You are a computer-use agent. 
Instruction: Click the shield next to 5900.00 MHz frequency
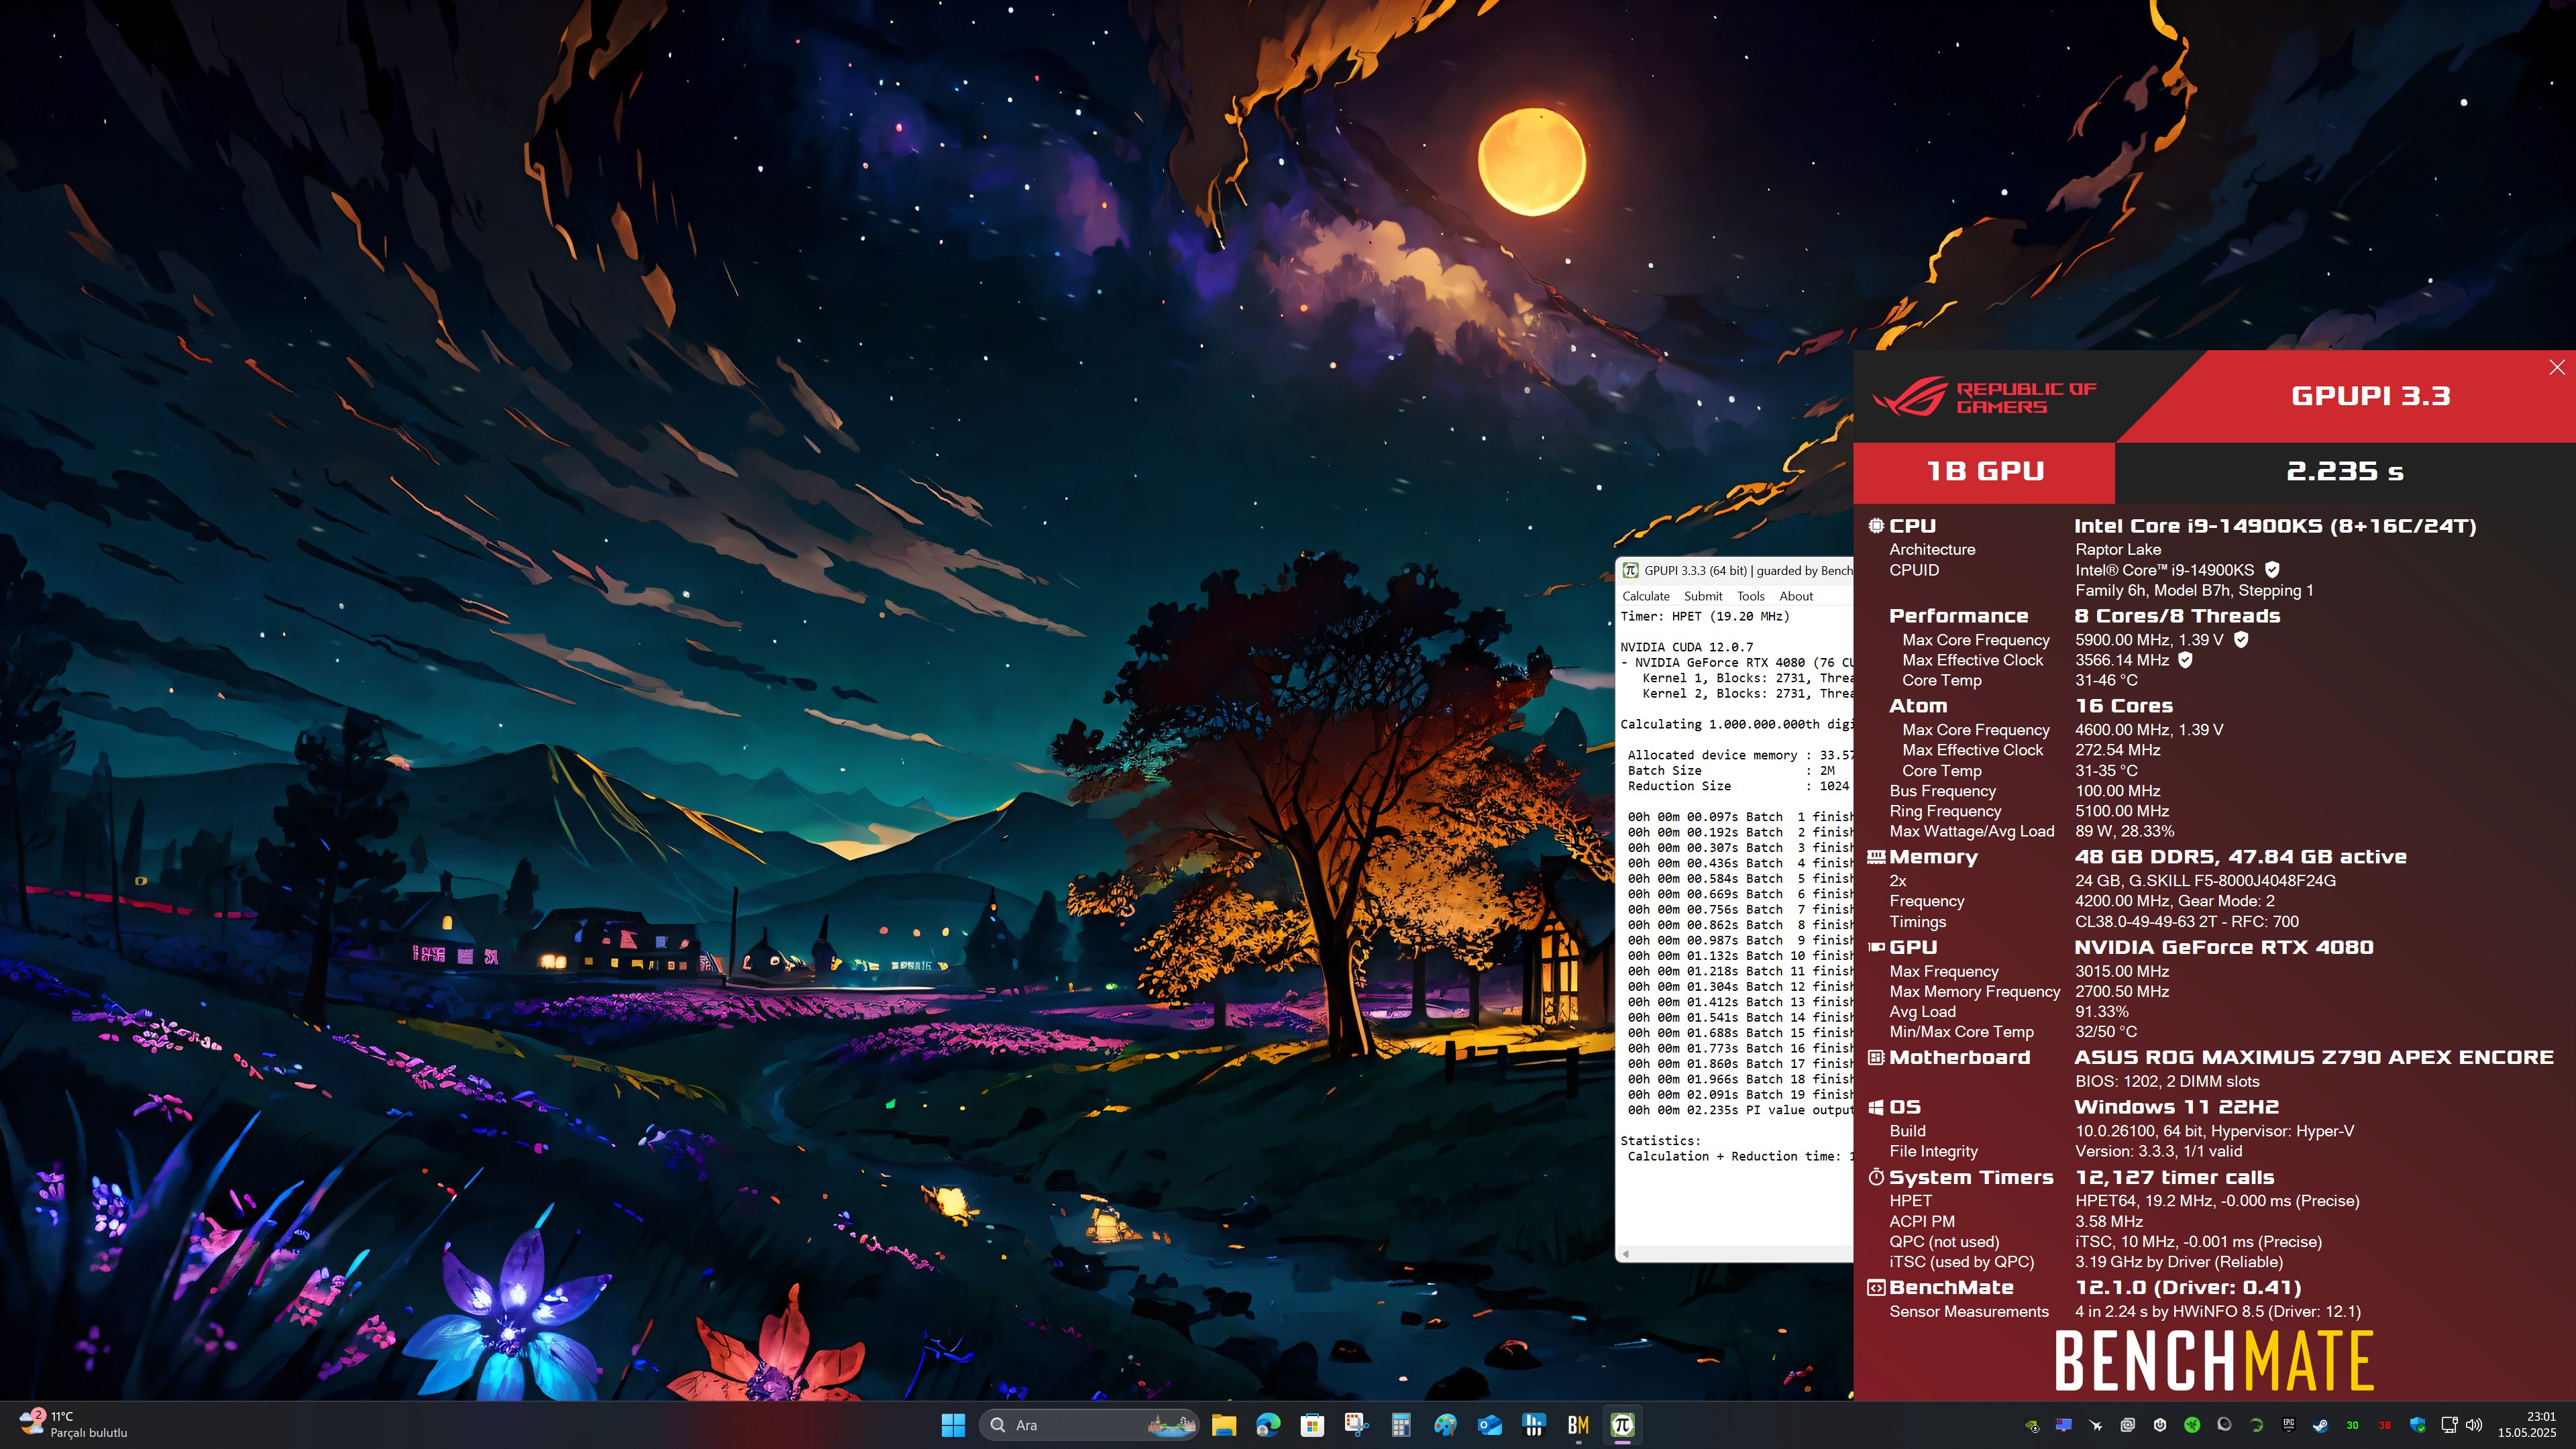click(x=2241, y=640)
